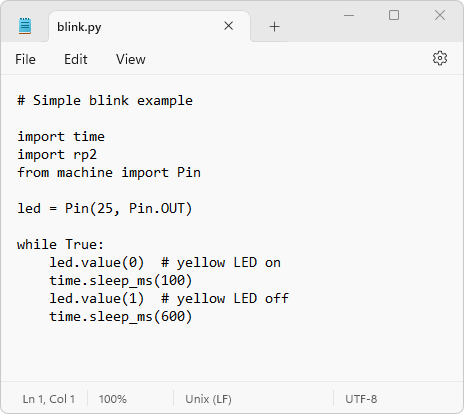Open the Settings gear icon
464x414 pixels.
coord(440,58)
